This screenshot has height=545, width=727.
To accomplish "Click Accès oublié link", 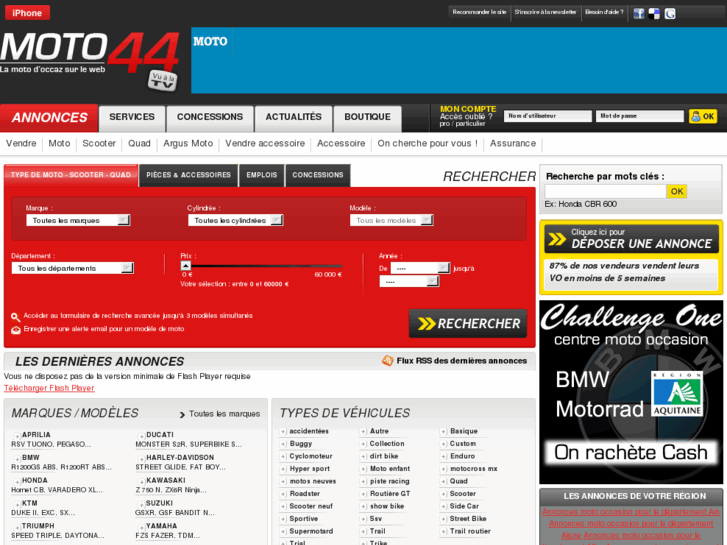I will click(x=466, y=116).
